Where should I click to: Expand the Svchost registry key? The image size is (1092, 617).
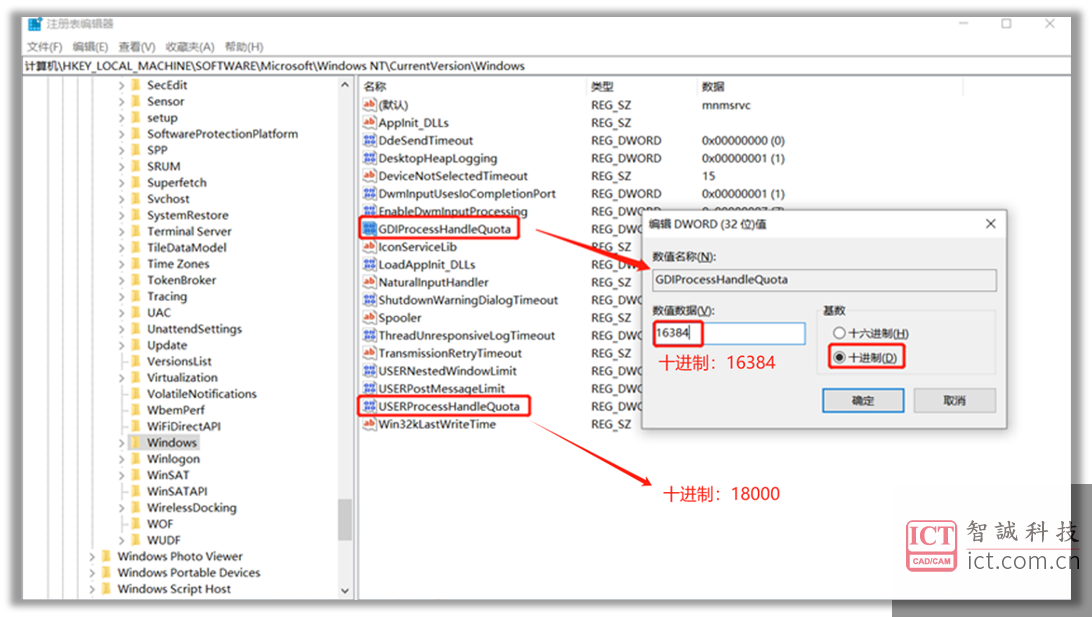click(123, 198)
